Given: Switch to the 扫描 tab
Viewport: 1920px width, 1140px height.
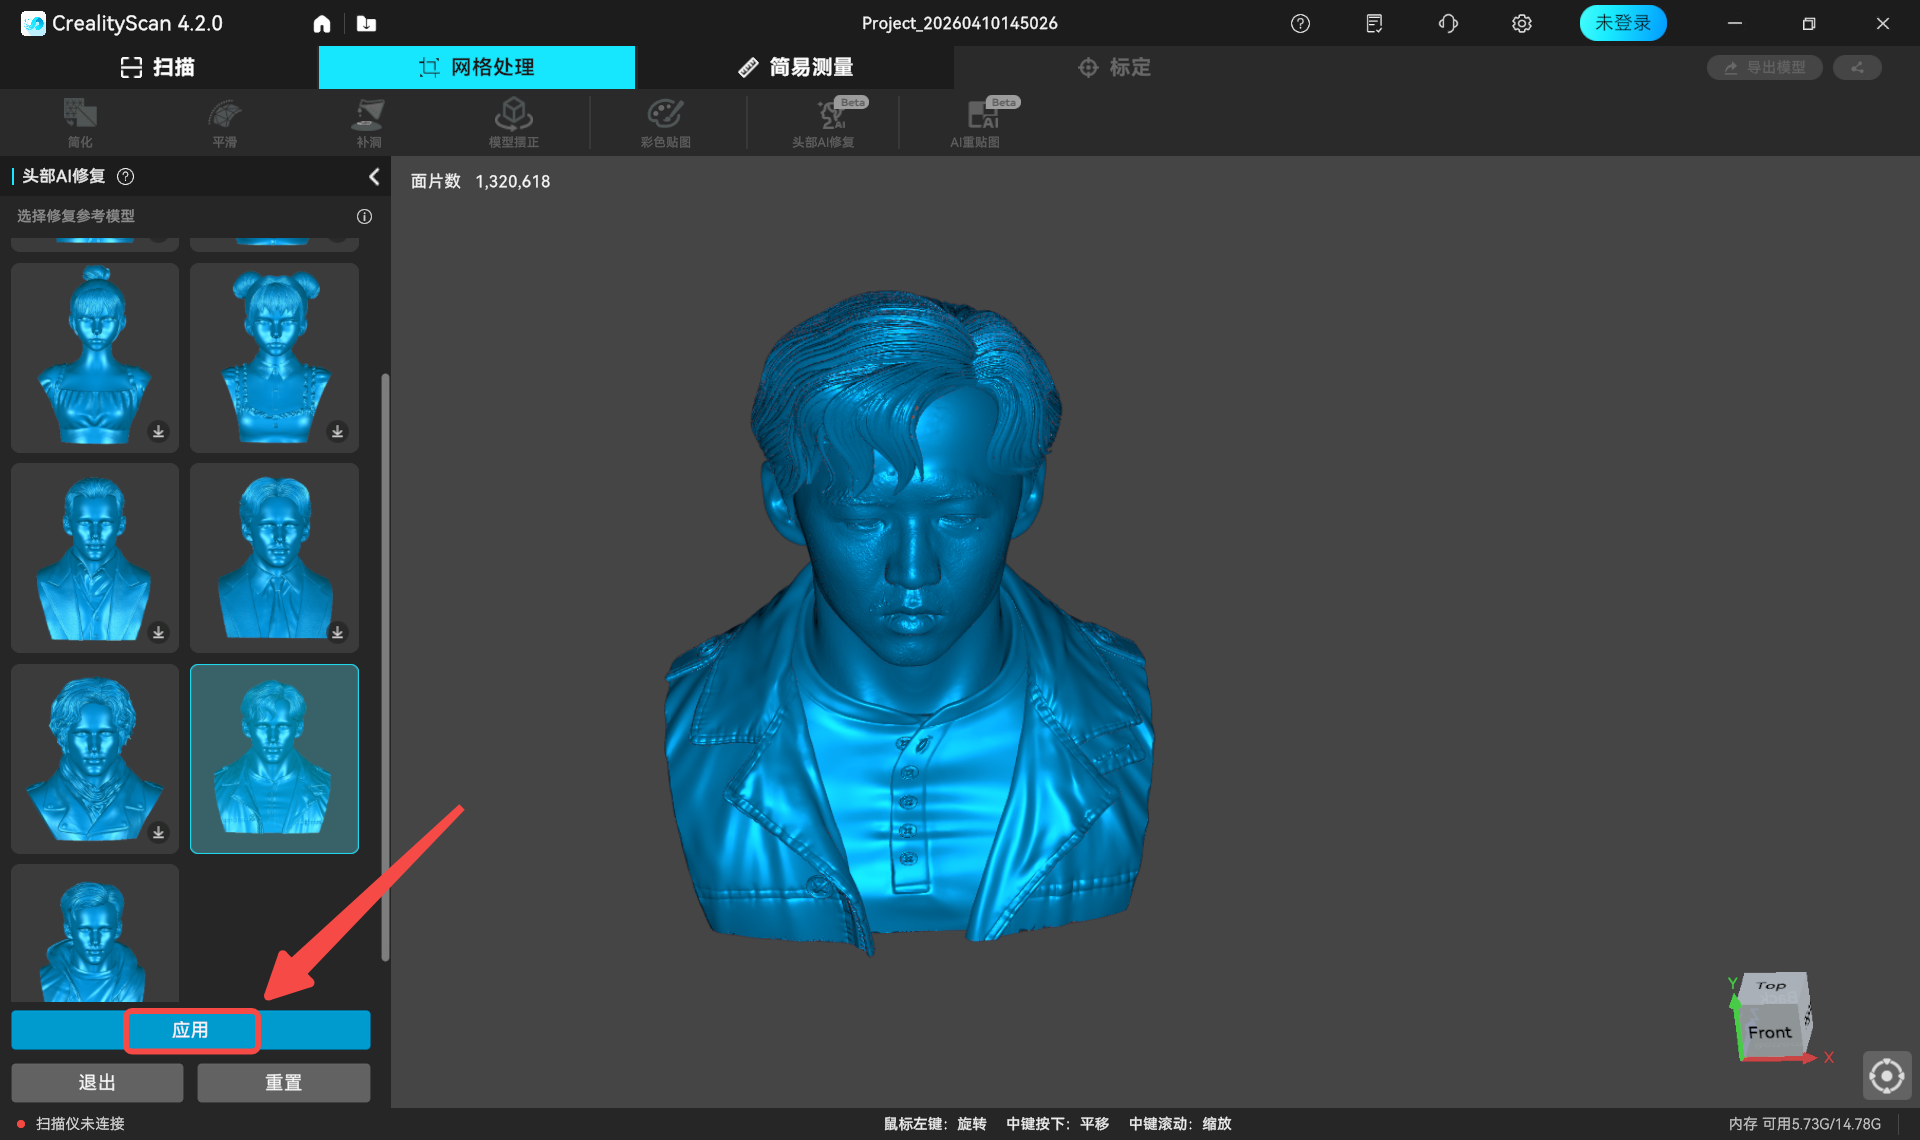Looking at the screenshot, I should 158,67.
